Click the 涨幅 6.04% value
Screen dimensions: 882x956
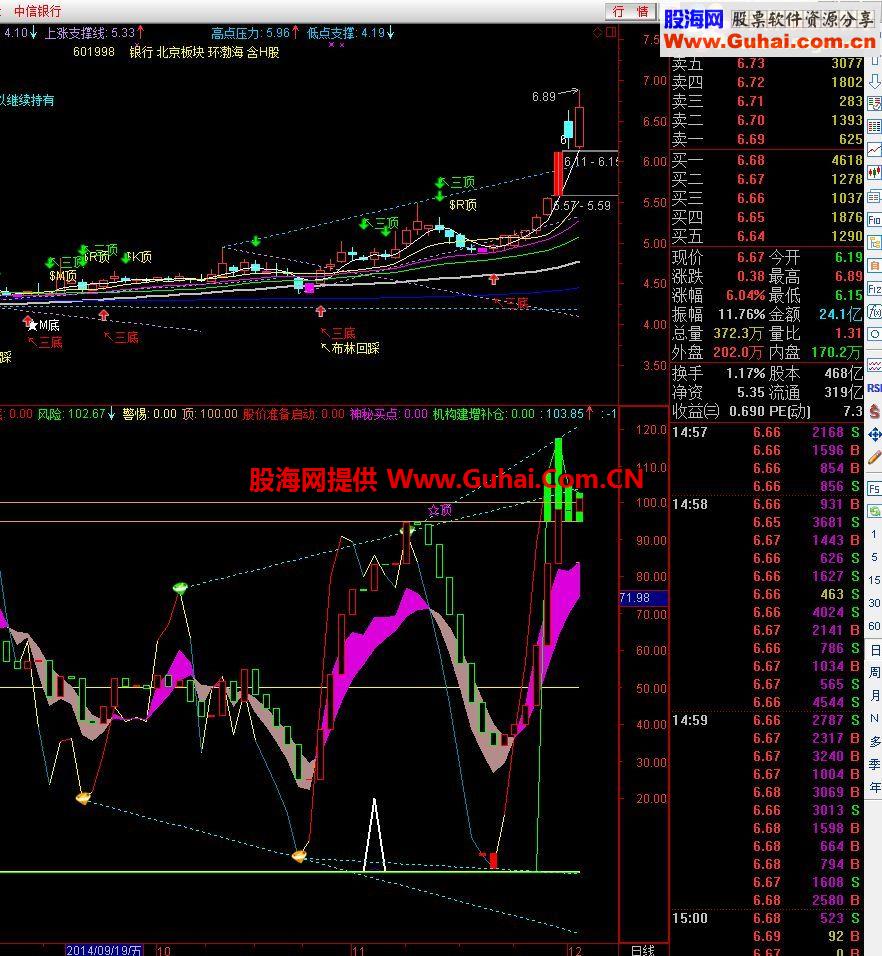745,295
